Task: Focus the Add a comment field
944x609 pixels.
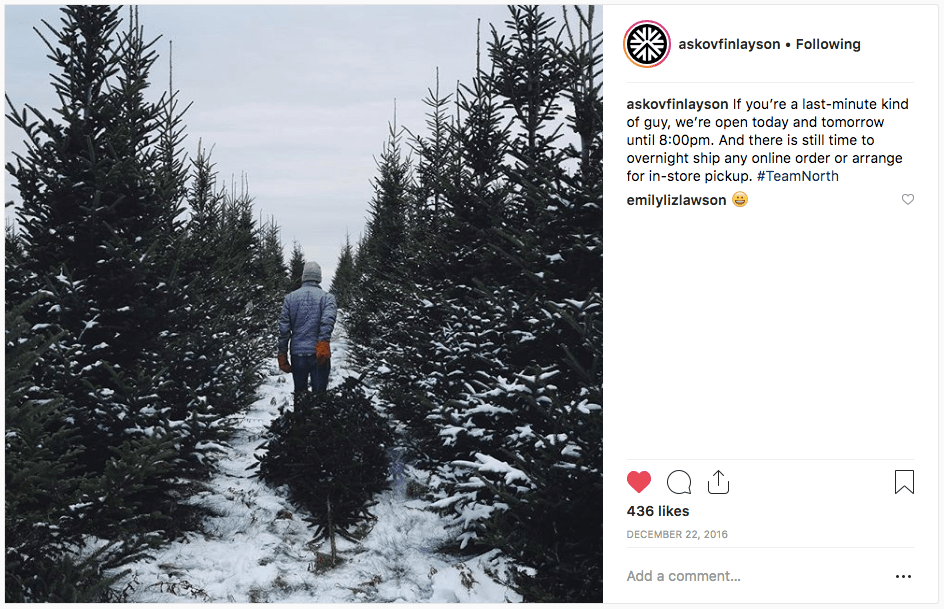Action: click(x=740, y=576)
